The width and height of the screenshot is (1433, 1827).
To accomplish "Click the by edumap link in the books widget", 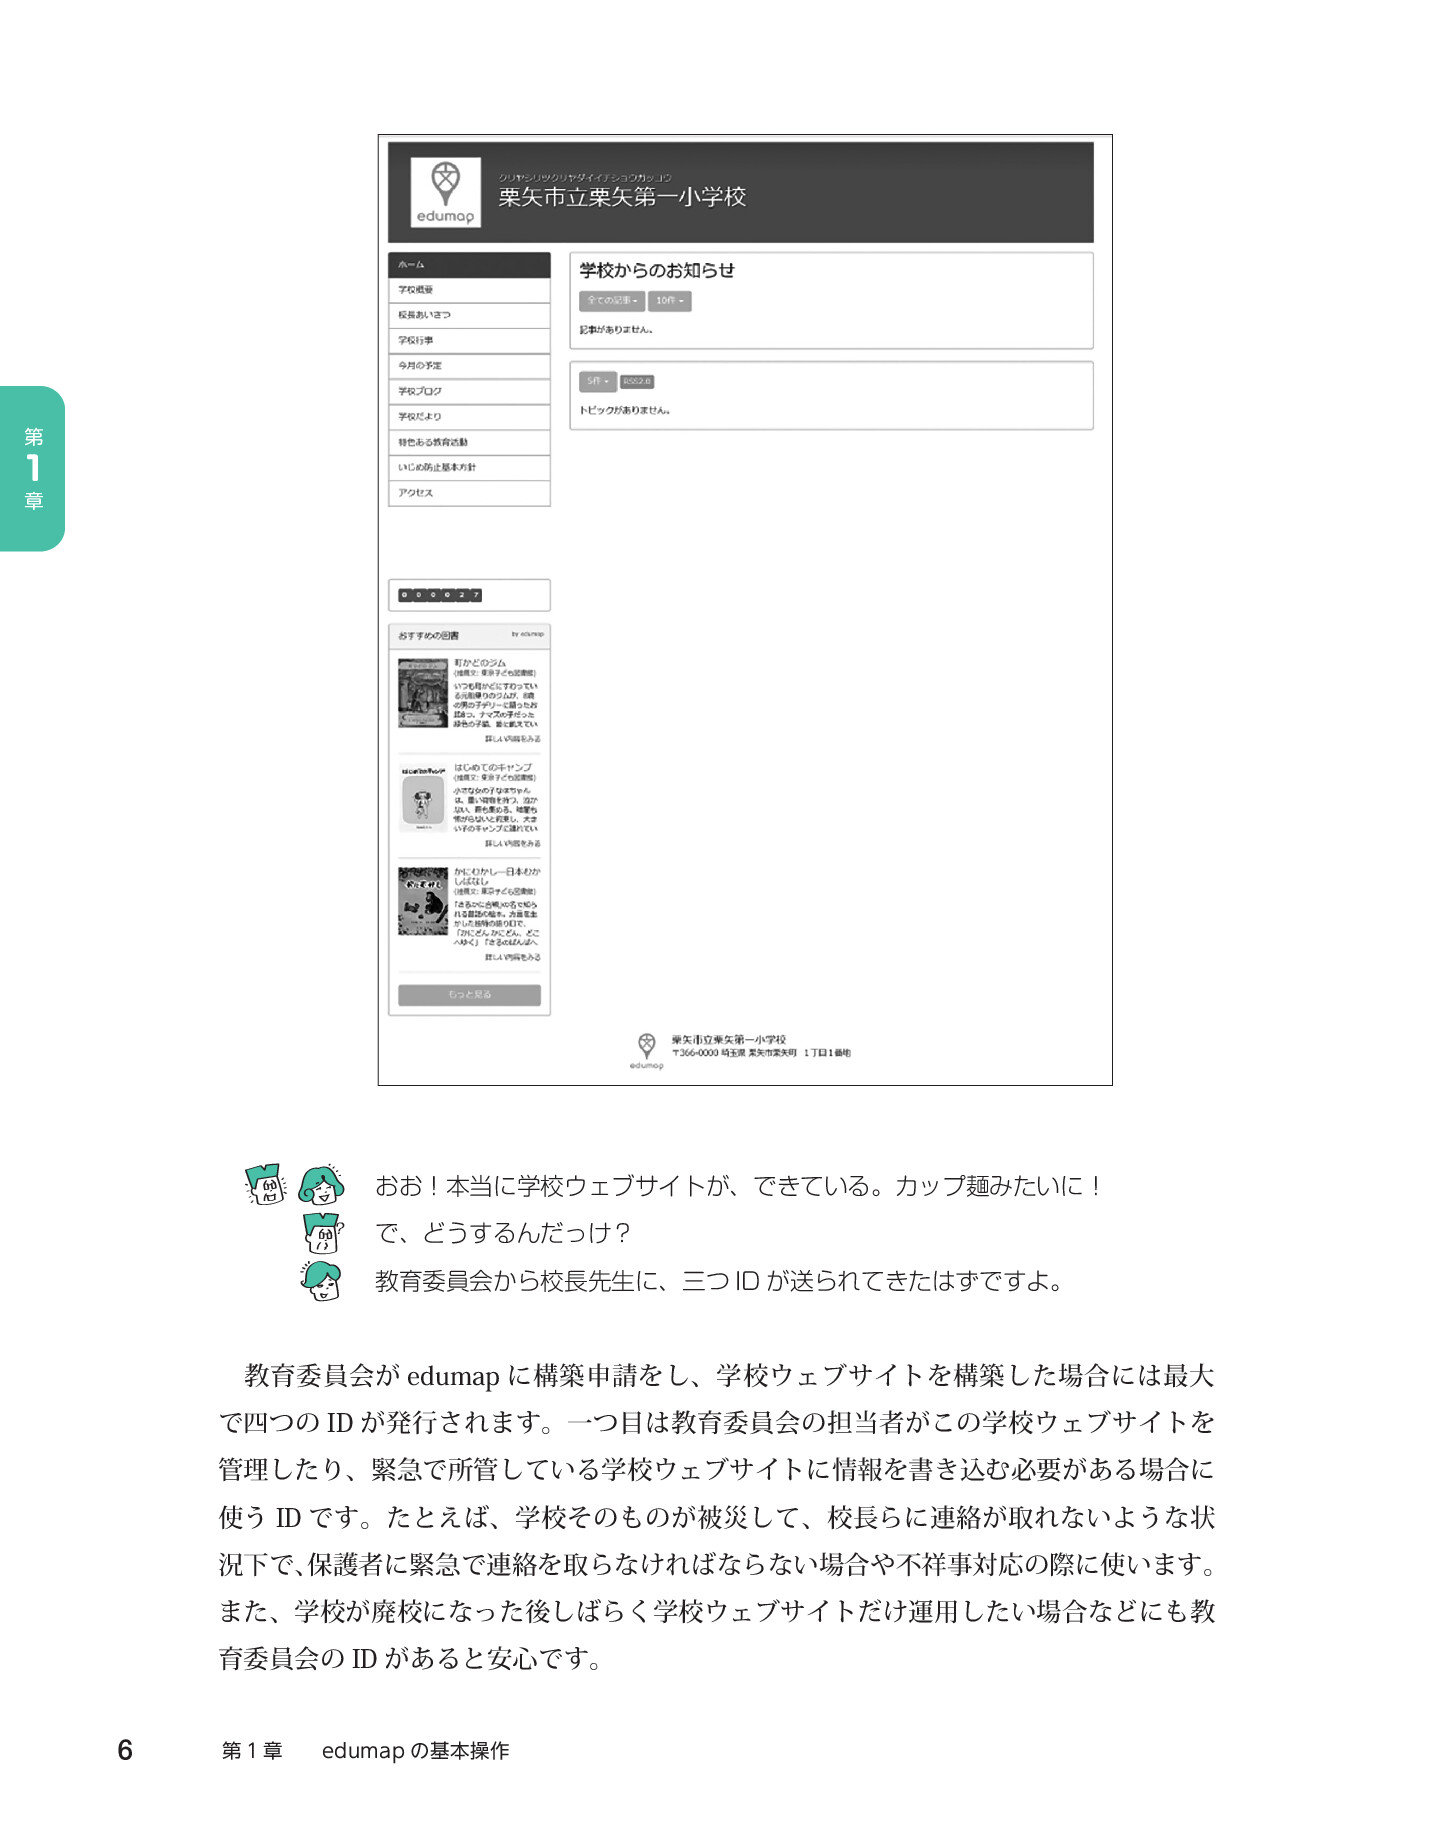I will click(528, 634).
